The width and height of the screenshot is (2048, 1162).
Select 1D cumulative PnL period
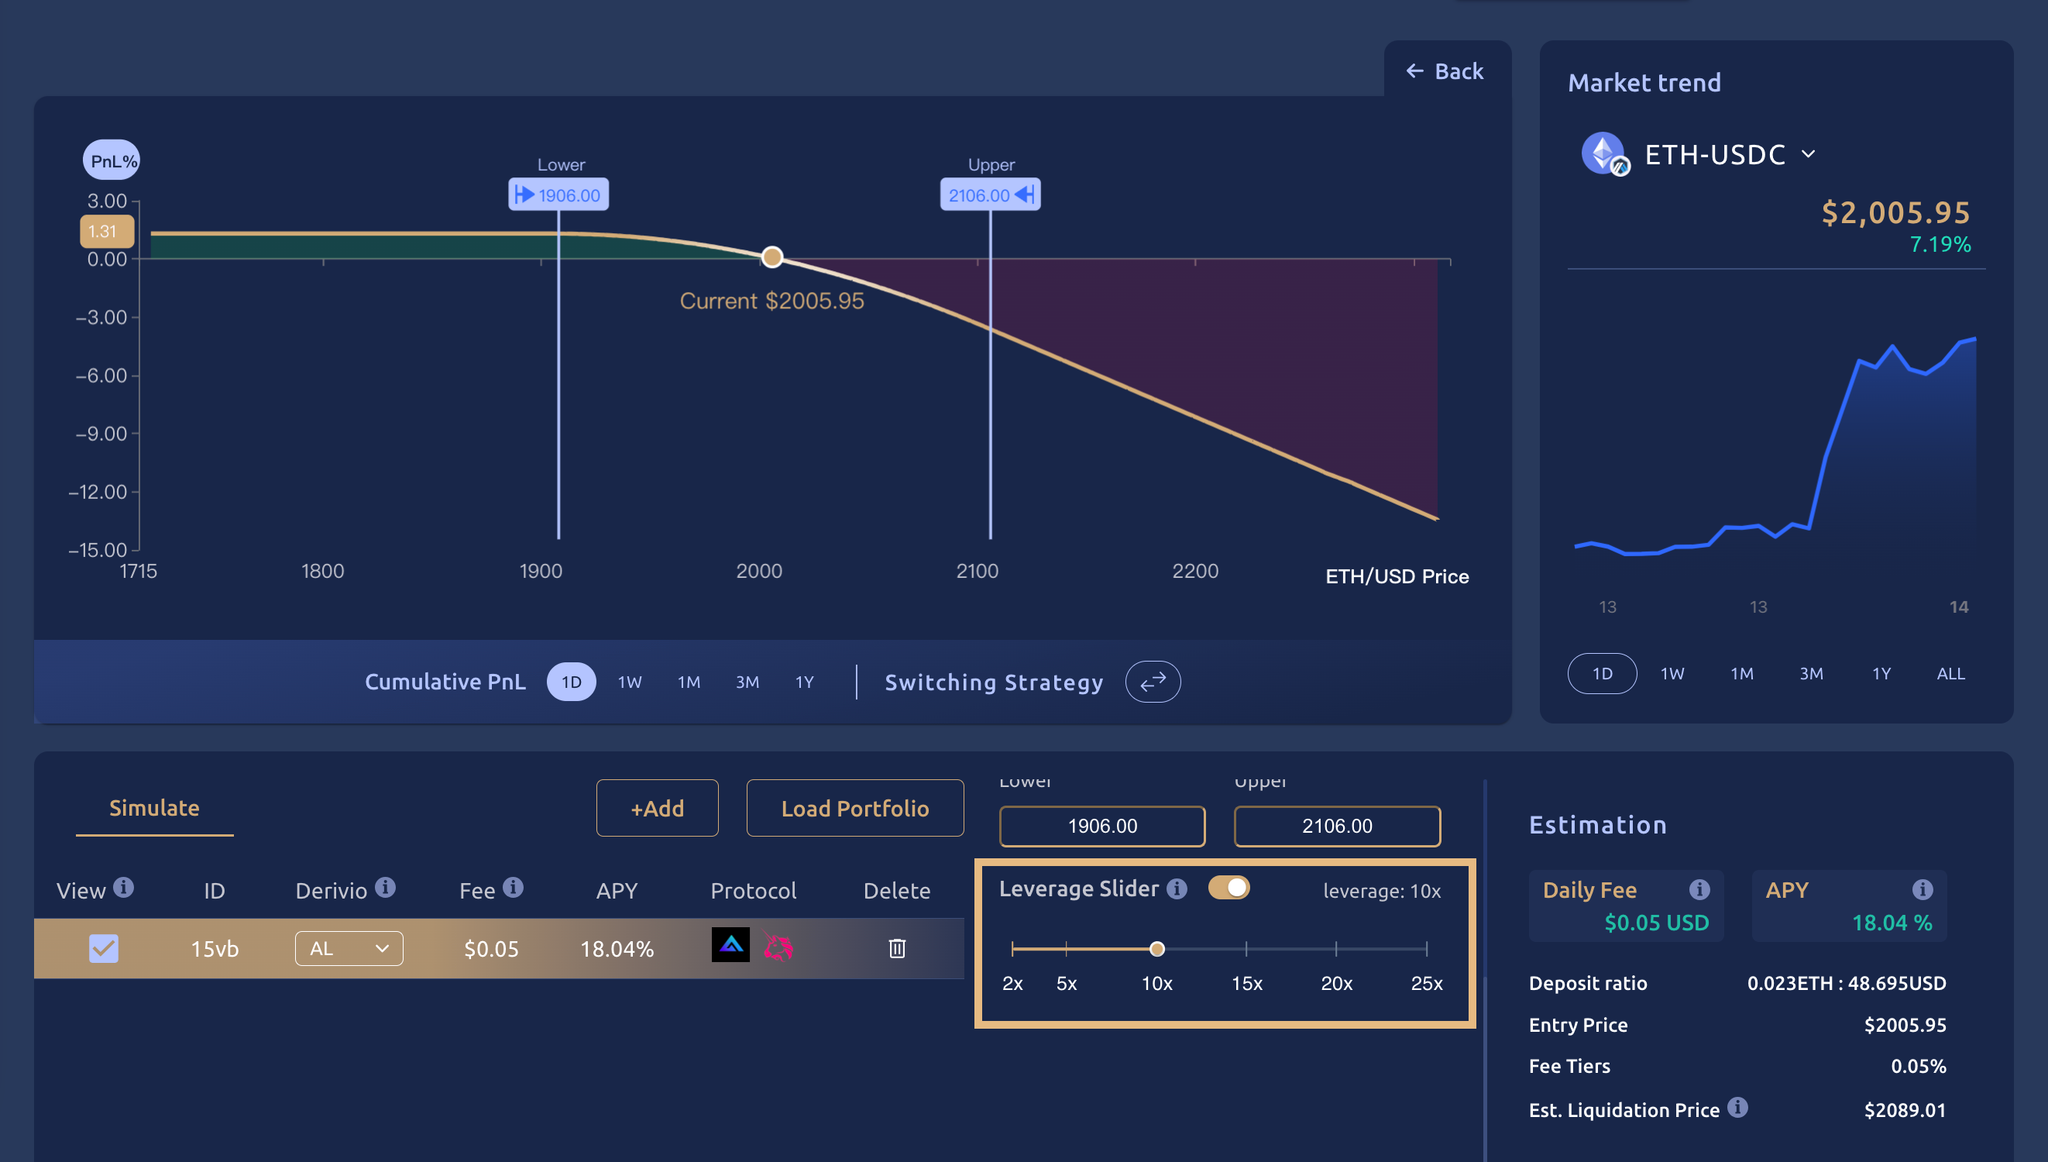(571, 682)
